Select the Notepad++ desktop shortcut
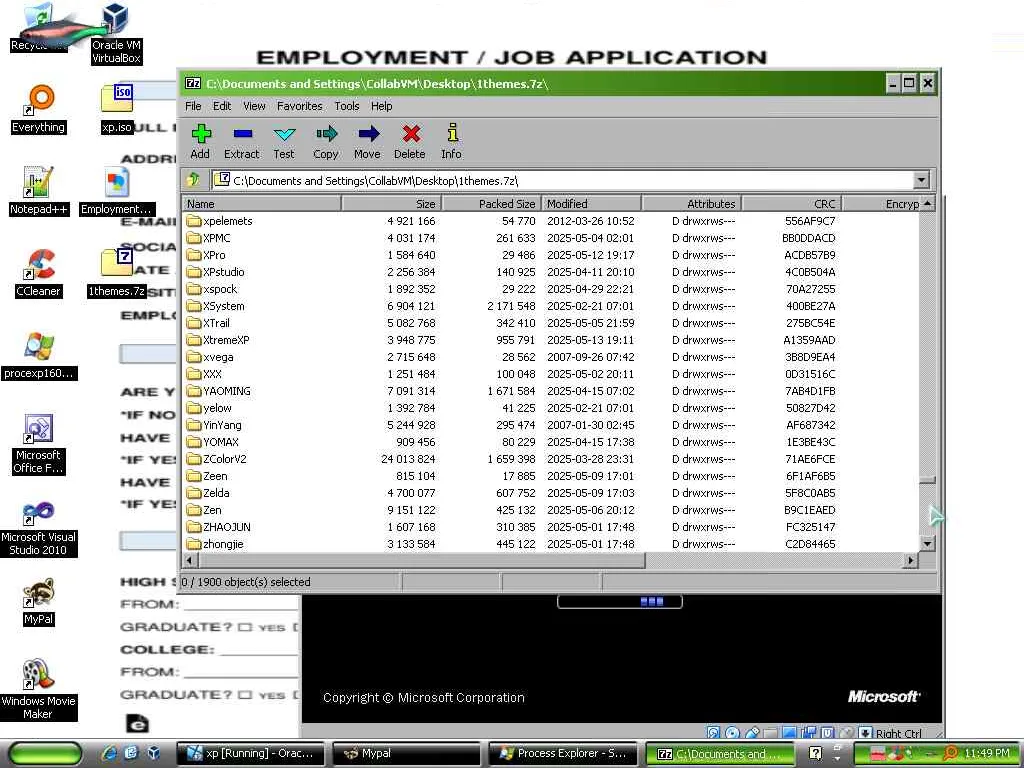Viewport: 1024px width, 768px height. pos(38,191)
